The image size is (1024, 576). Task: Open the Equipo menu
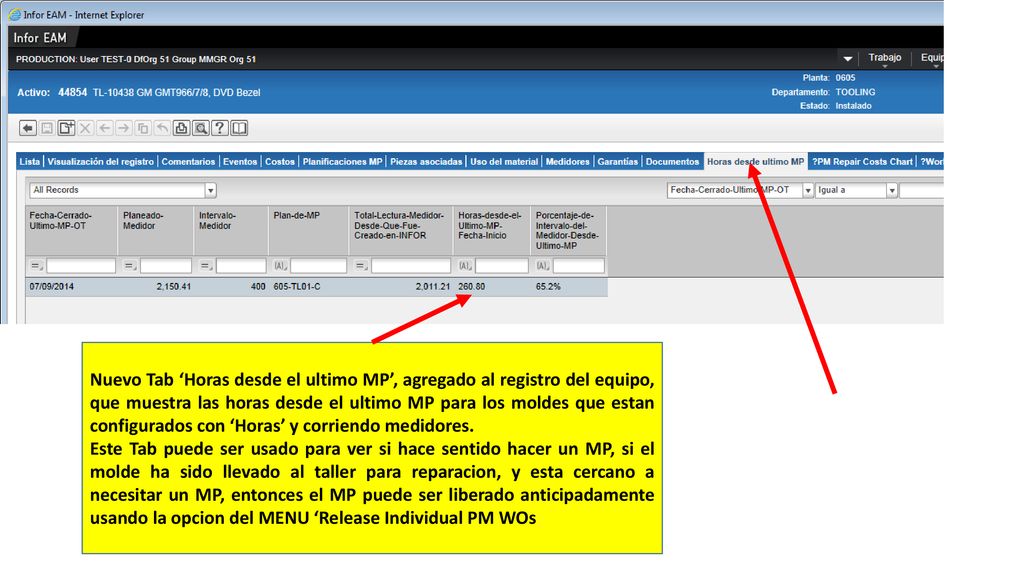(932, 57)
